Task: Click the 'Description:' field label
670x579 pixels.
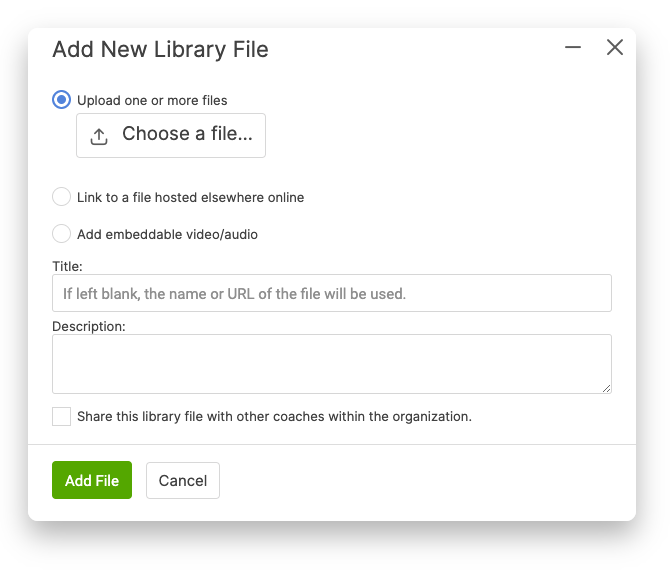Action: click(x=89, y=326)
